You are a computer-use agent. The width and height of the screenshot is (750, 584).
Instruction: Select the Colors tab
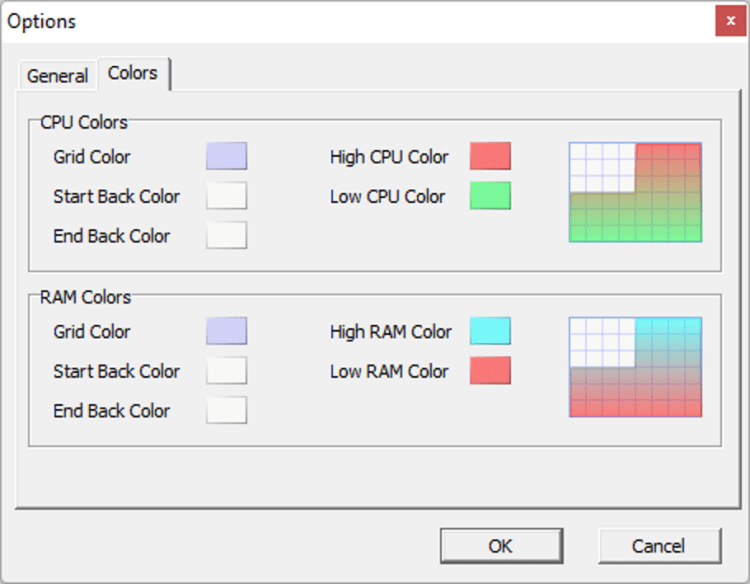point(133,74)
